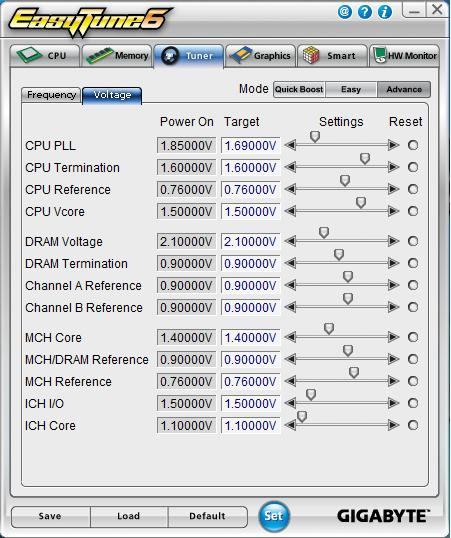
Task: Decrease CPU PLL voltage with the left arrow
Action: pos(290,145)
